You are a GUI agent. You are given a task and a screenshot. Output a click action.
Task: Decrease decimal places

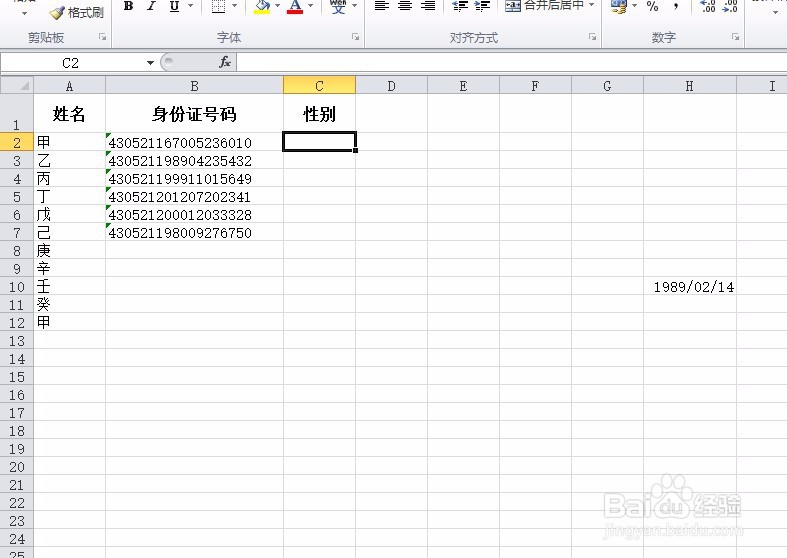coord(730,6)
